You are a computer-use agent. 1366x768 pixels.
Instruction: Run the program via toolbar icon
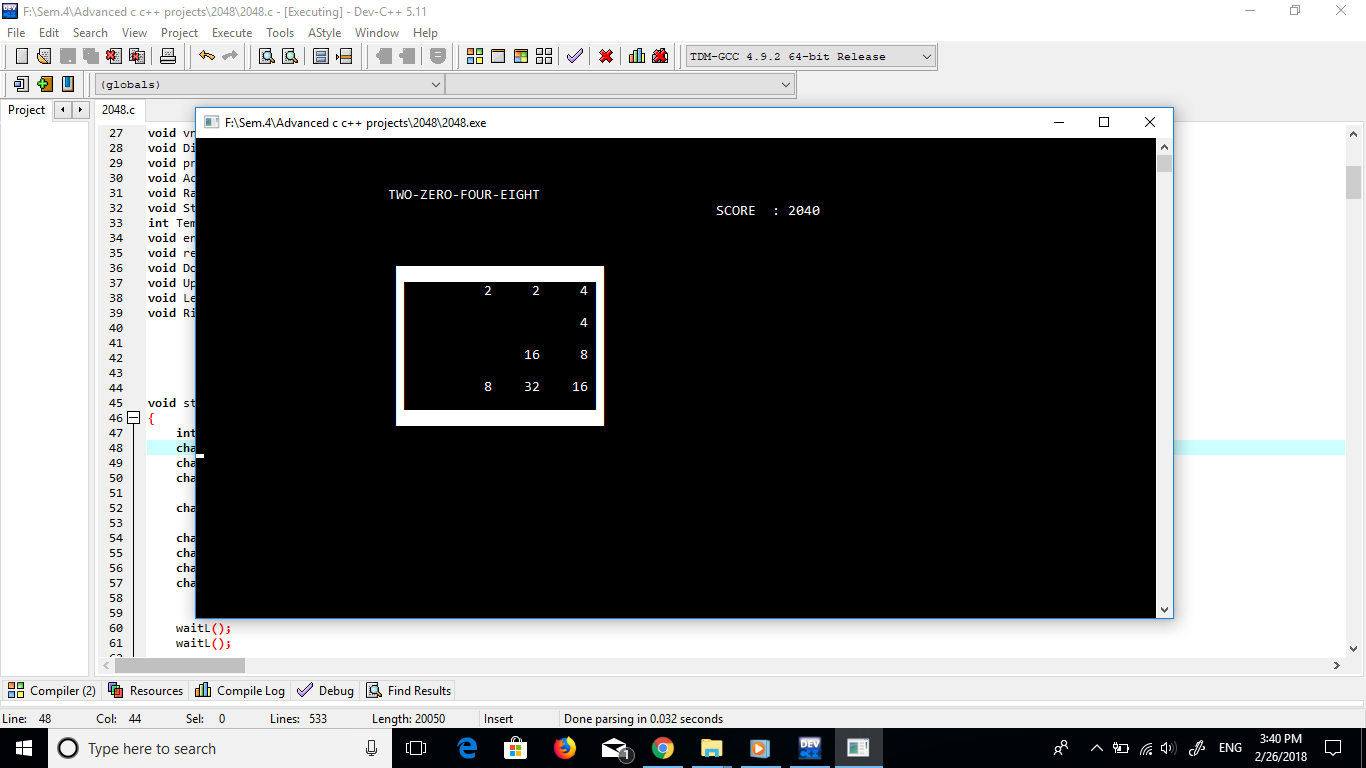[497, 56]
